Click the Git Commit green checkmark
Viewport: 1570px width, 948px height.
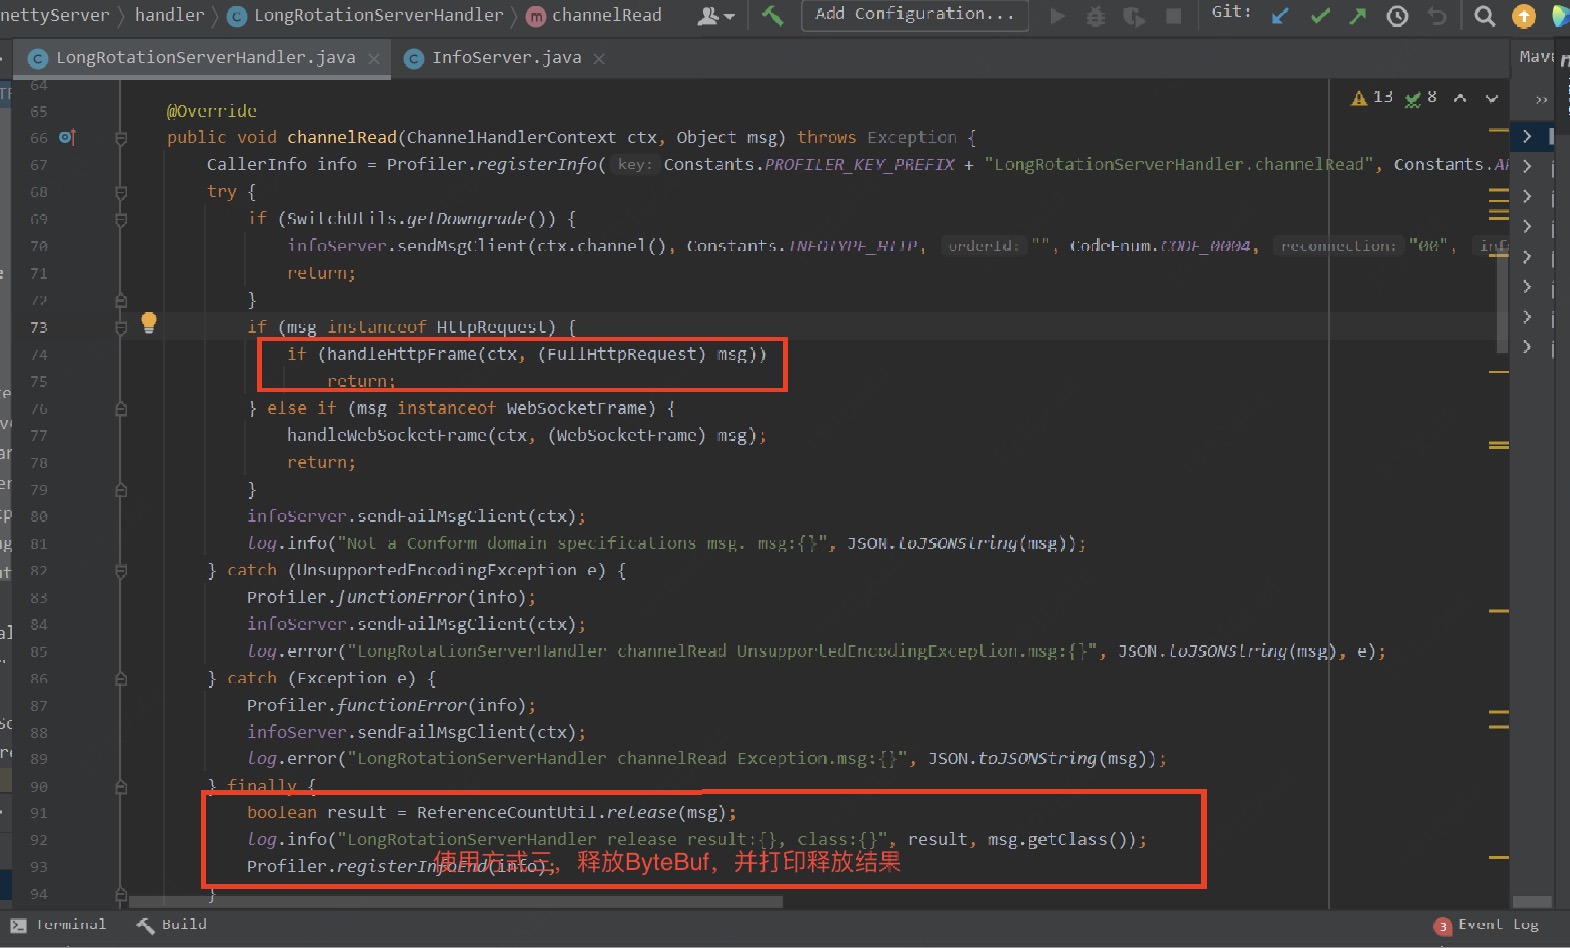tap(1320, 16)
